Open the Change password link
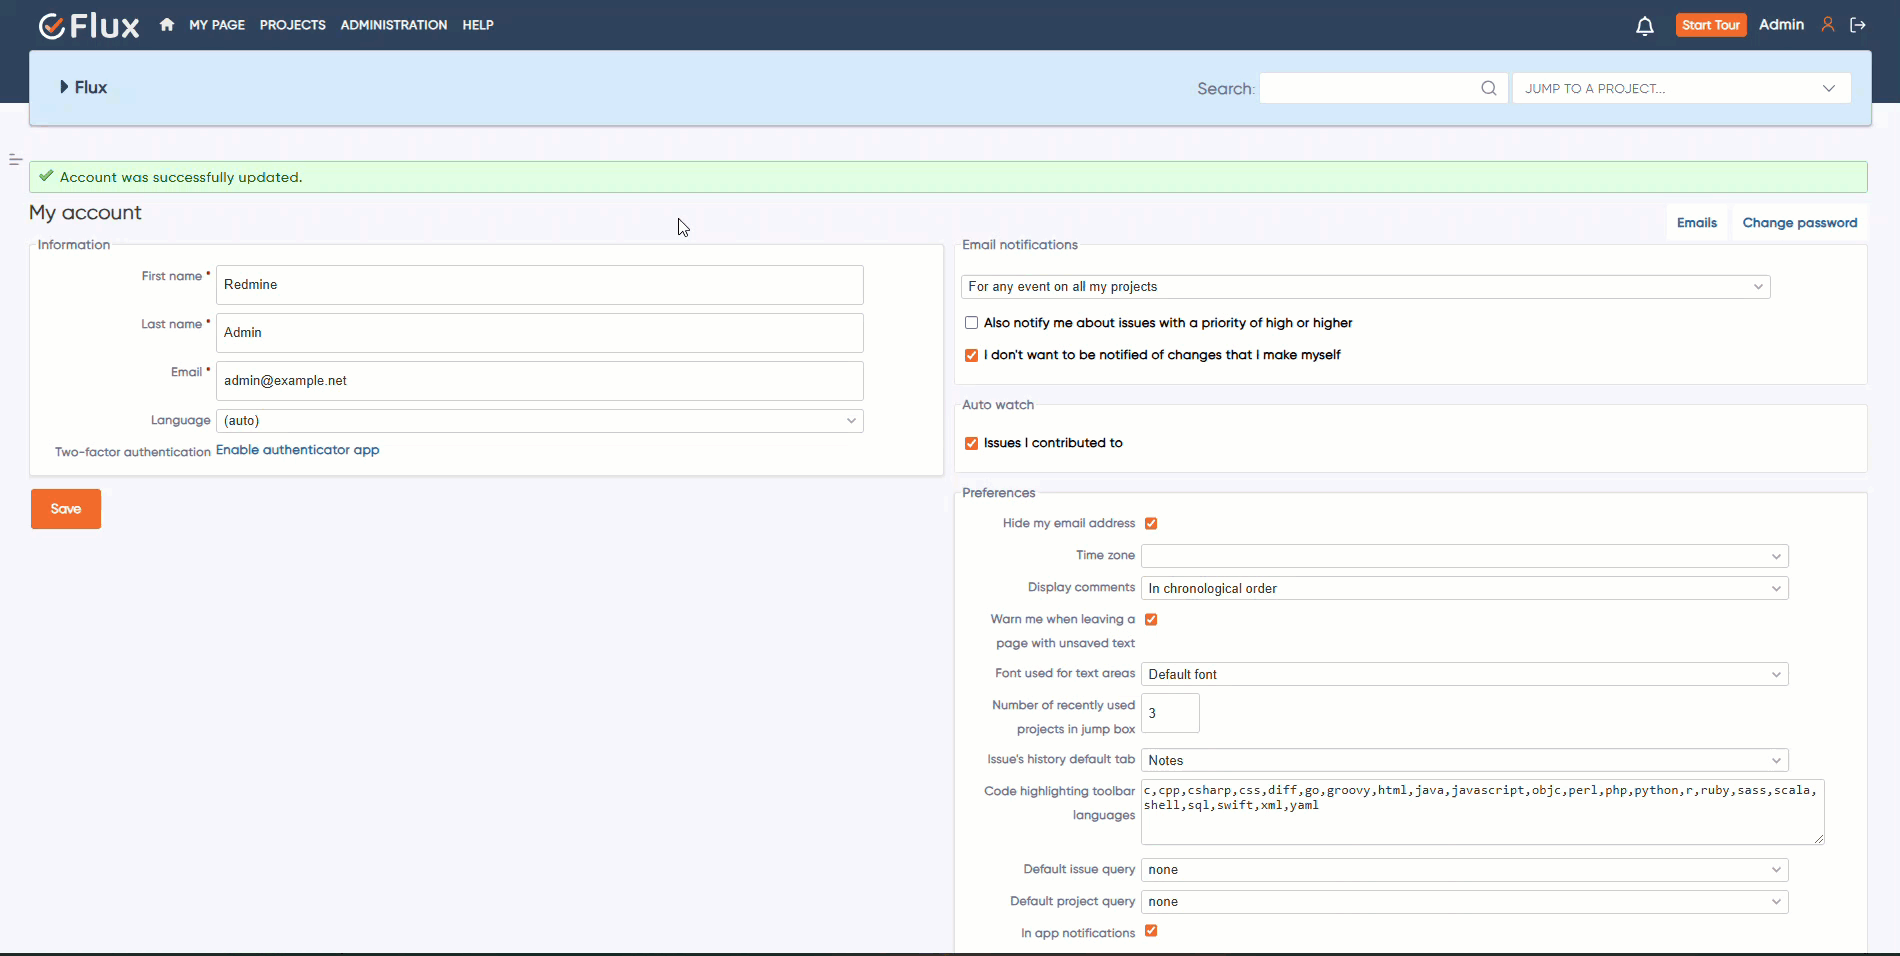The image size is (1900, 956). [x=1799, y=223]
